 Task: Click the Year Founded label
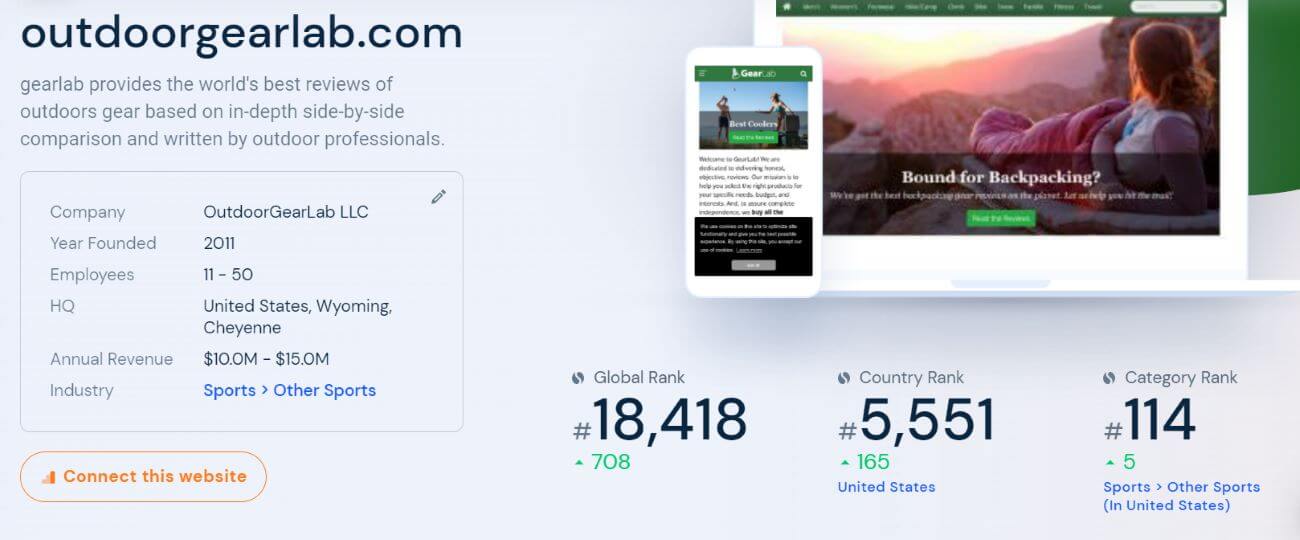pyautogui.click(x=103, y=243)
